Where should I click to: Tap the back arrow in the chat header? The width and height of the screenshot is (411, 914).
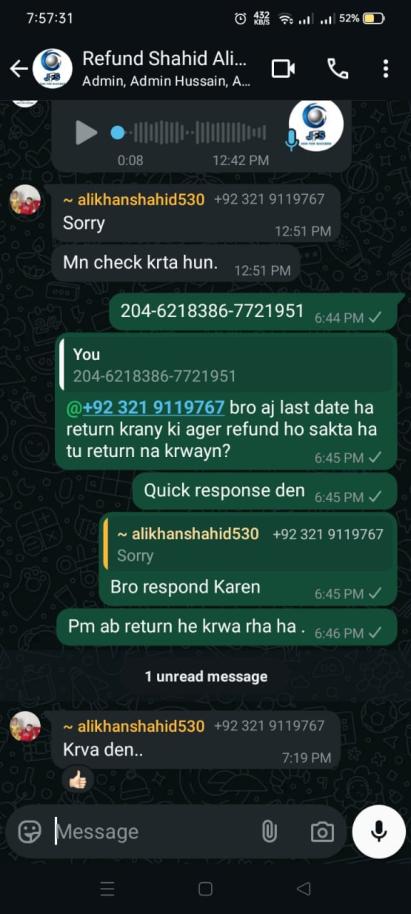click(x=19, y=69)
